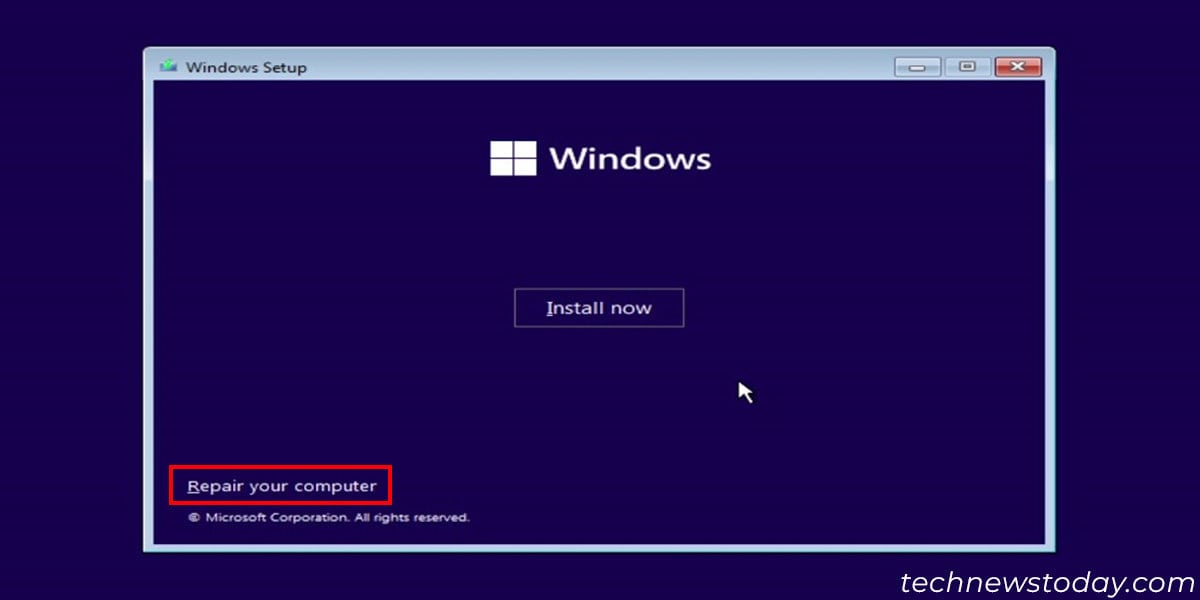Open Repair your computer link
This screenshot has width=1200, height=600.
(x=281, y=486)
